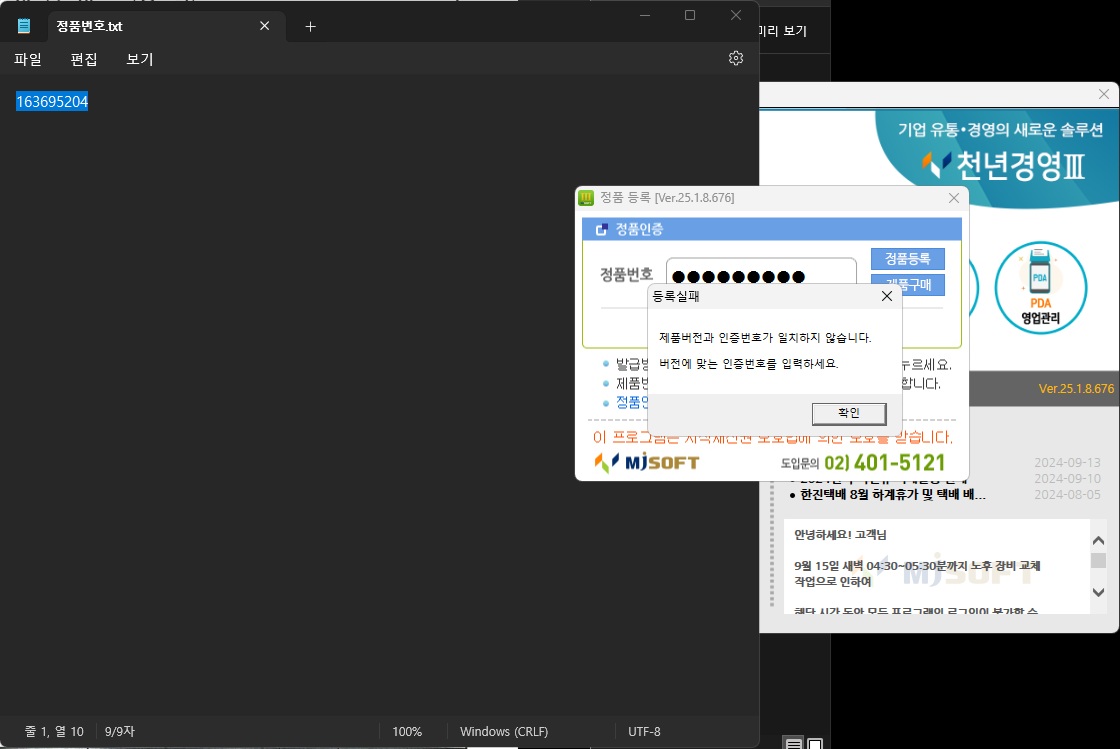Image resolution: width=1120 pixels, height=749 pixels.
Task: Close the 천년경영 launcher window
Action: [x=1104, y=94]
